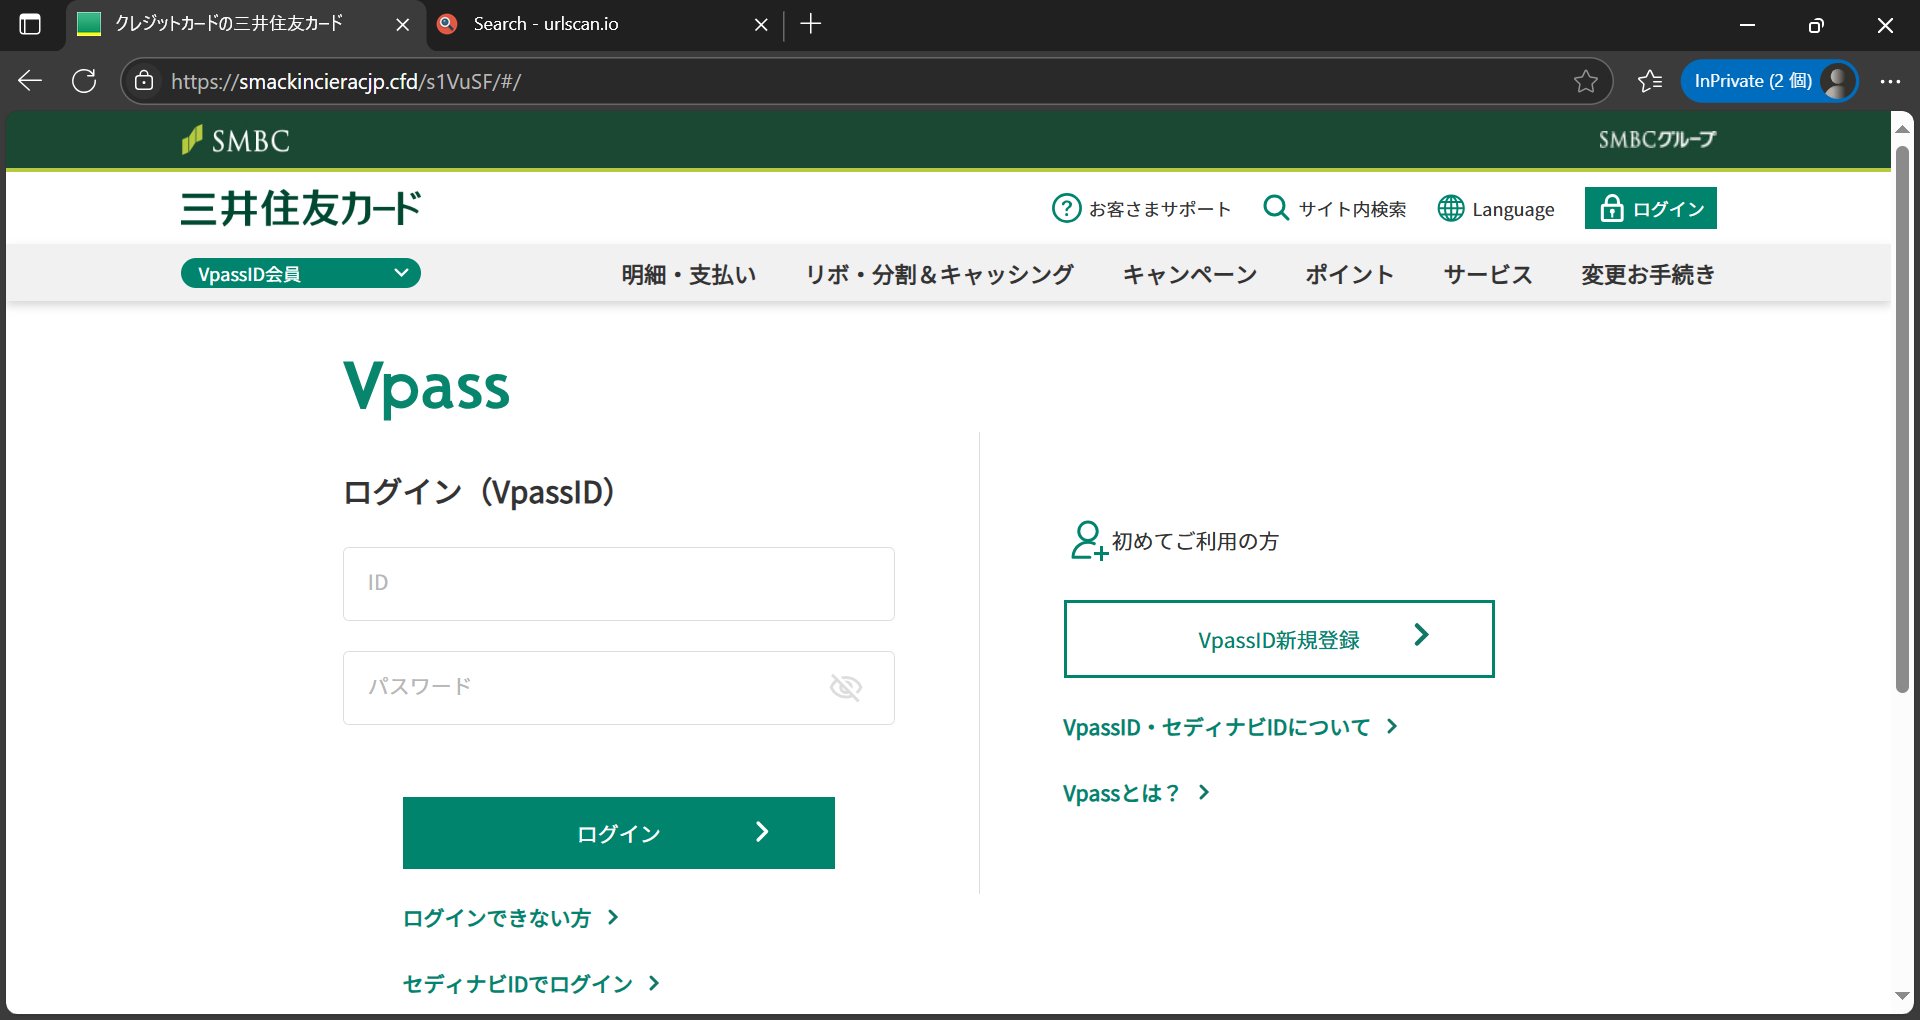Open the お客さまサポート link

point(1160,209)
